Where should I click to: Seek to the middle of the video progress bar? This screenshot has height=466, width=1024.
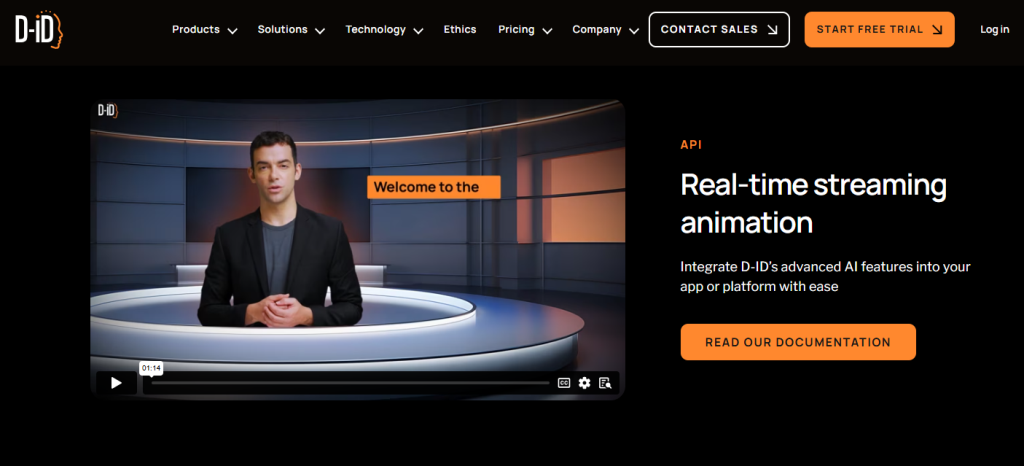tap(350, 383)
